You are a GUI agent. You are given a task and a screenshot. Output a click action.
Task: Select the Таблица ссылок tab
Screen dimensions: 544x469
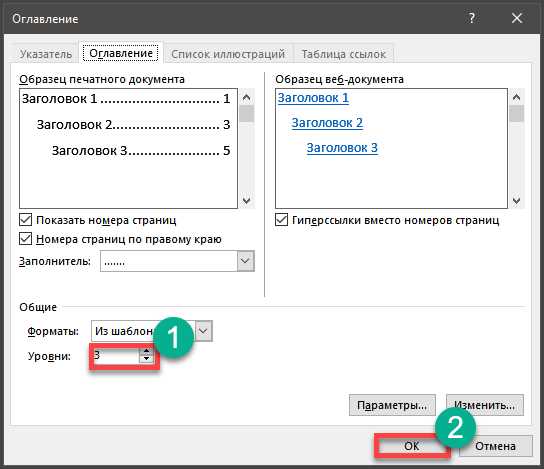point(343,54)
